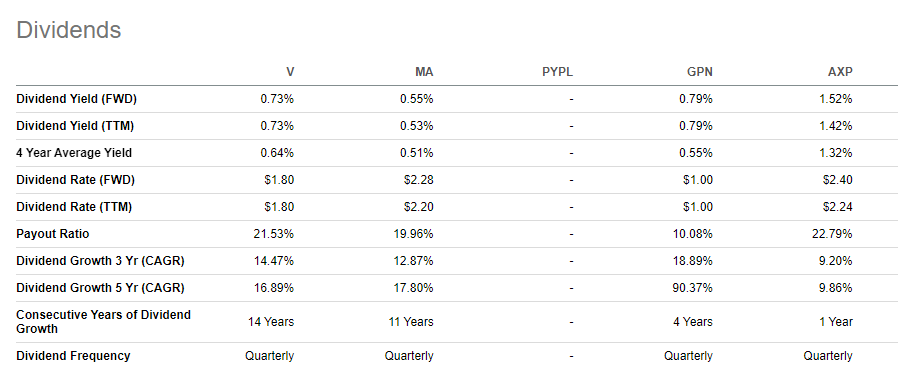Click Dividend Growth 5 Yr (CAGR) label
This screenshot has height=383, width=898.
(x=100, y=288)
